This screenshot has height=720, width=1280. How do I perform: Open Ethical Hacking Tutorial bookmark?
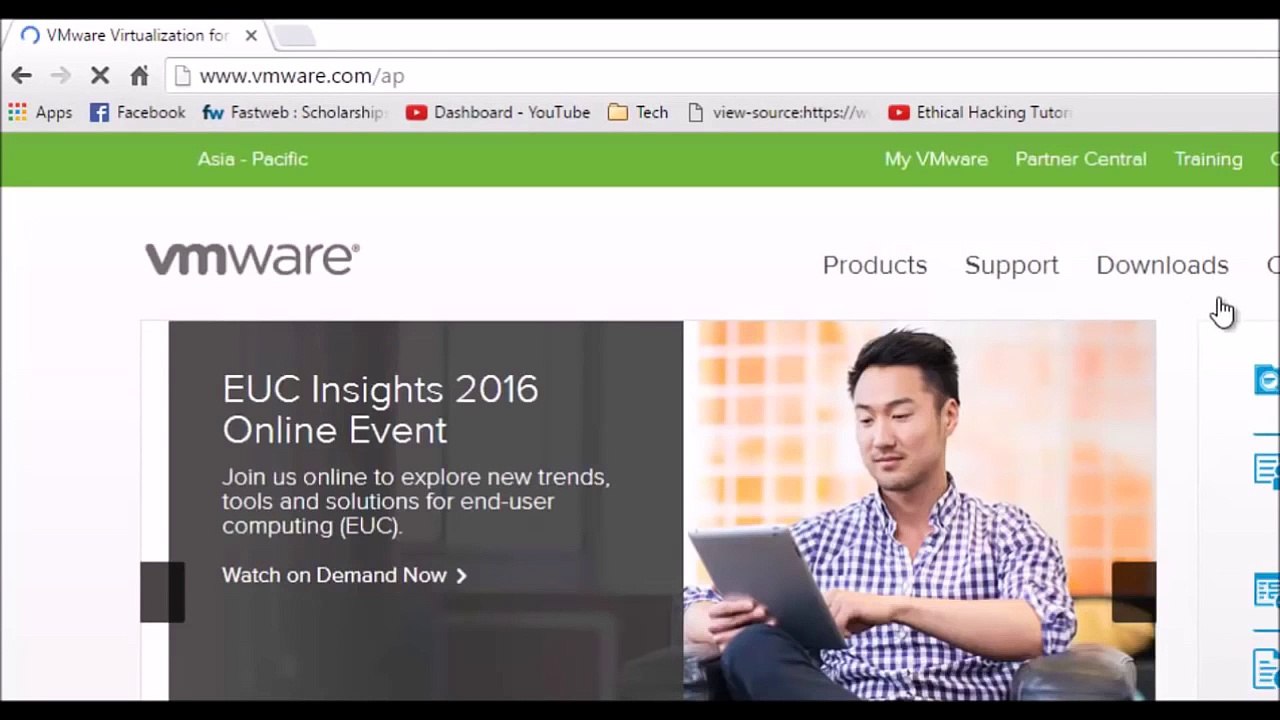[x=980, y=113]
